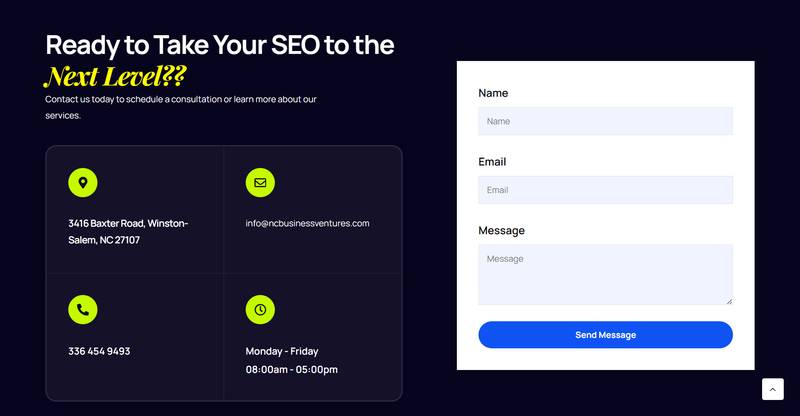
Task: Click the envelope email icon
Action: pos(260,183)
